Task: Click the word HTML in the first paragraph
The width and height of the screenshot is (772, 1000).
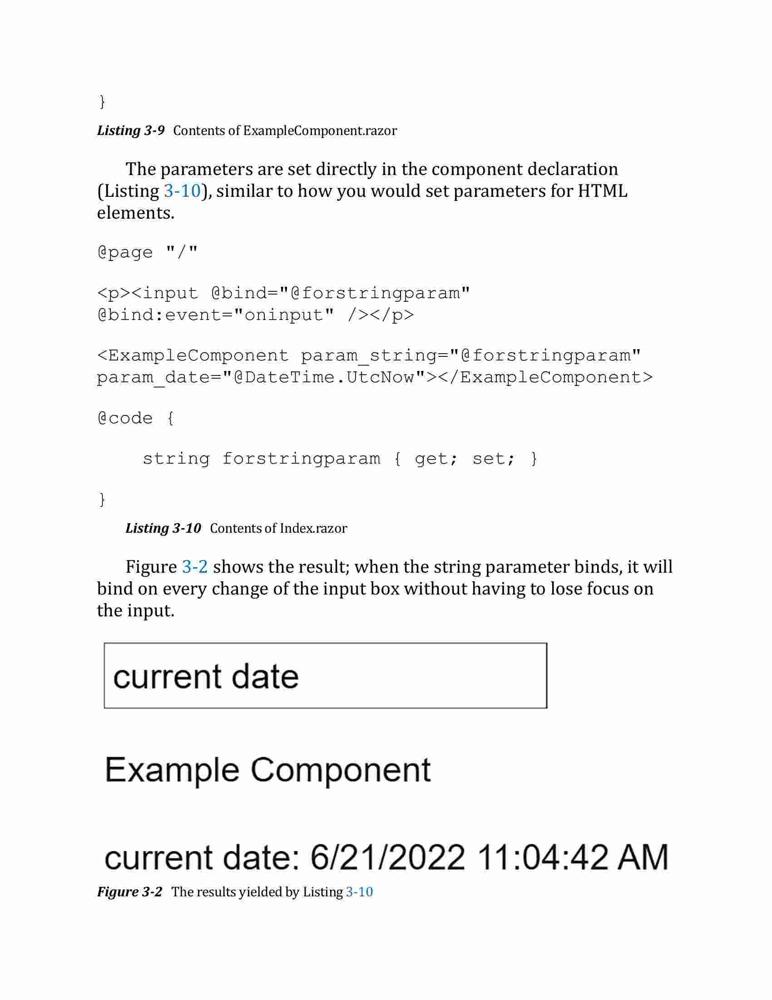Action: click(x=602, y=191)
